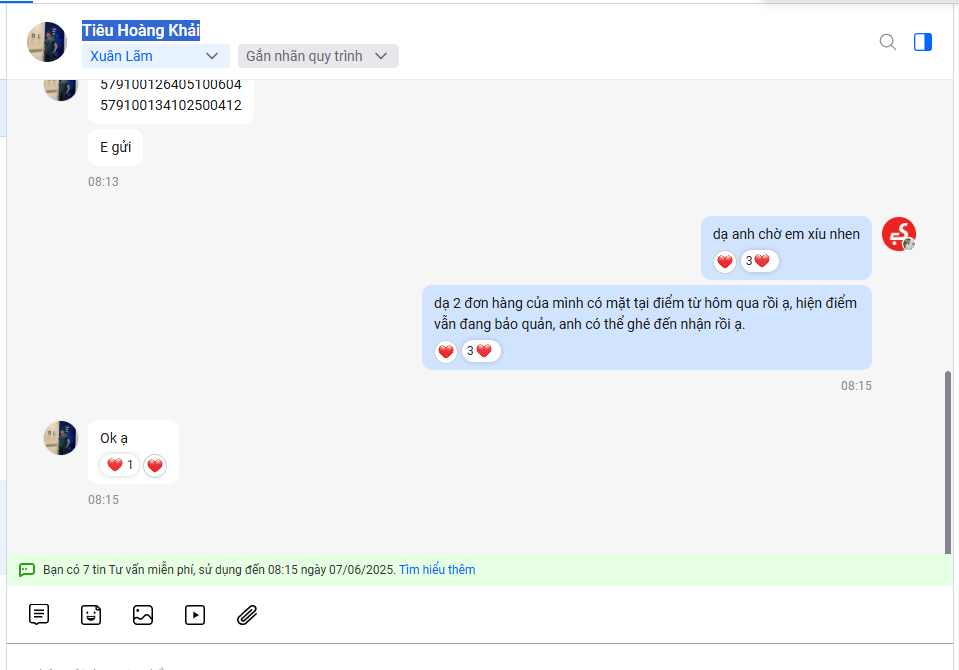
Task: Click the vertical chat scrollbar
Action: [x=948, y=462]
